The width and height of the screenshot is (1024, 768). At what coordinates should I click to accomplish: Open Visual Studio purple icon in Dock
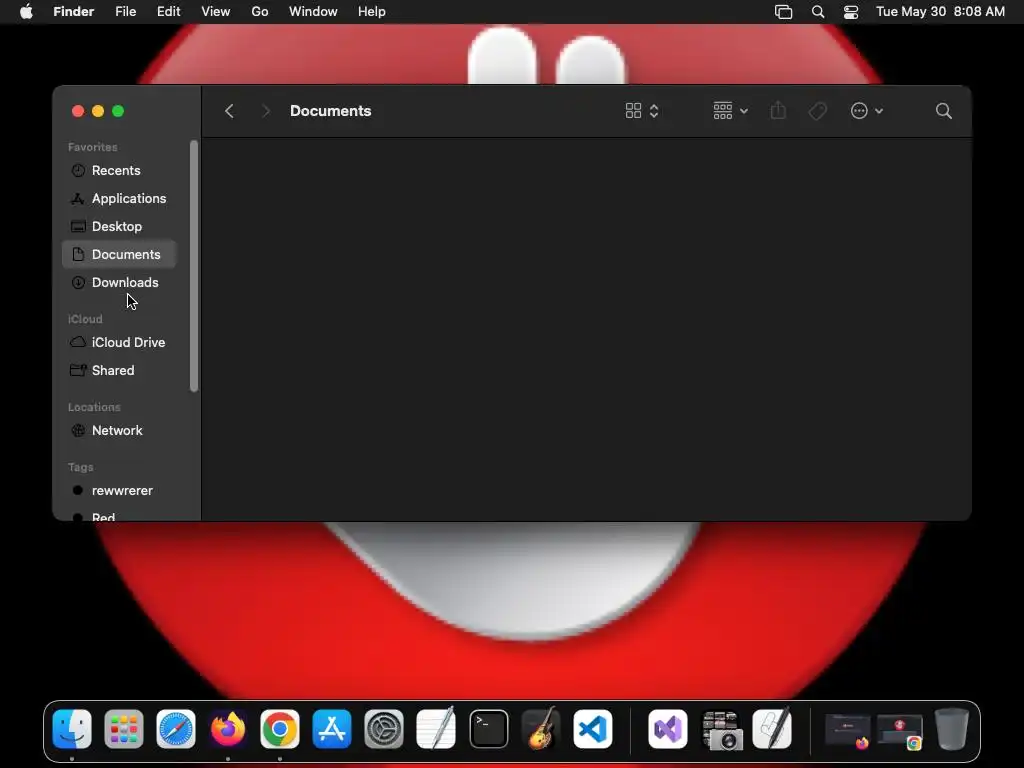(x=667, y=729)
